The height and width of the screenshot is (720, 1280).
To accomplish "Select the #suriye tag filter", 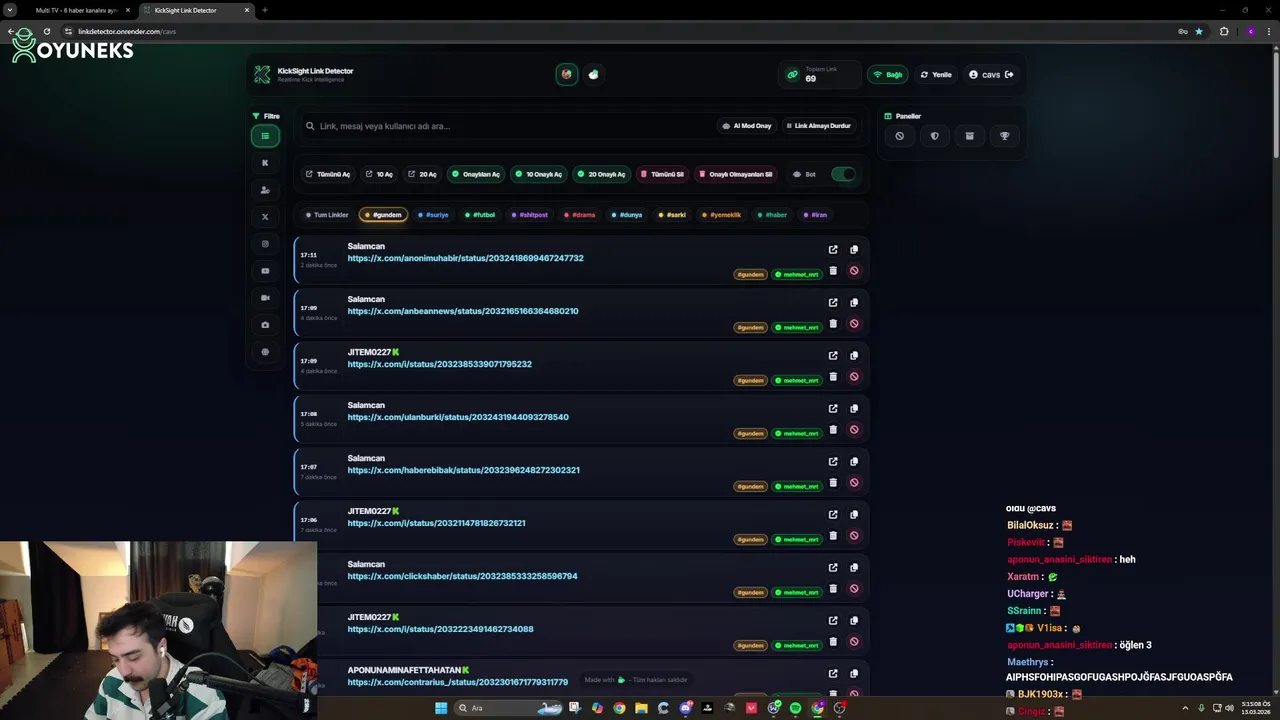I will 433,215.
